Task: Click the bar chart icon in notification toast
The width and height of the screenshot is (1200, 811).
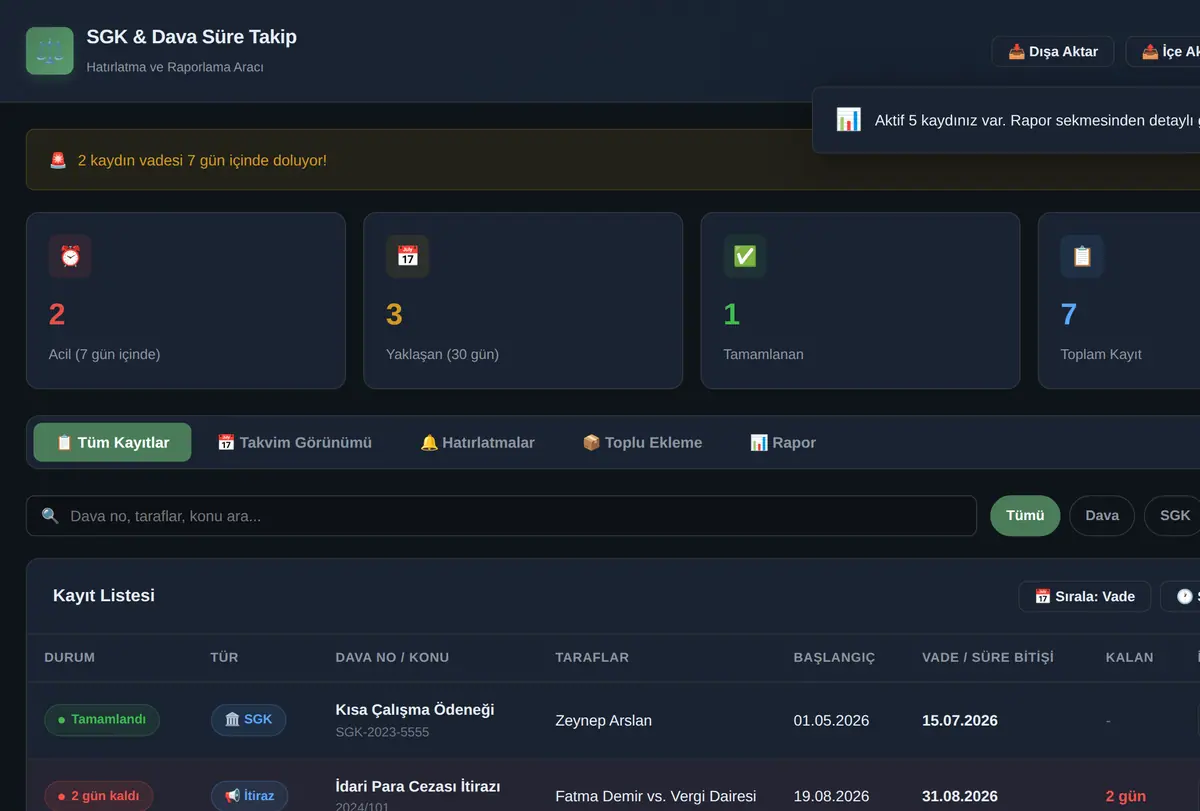Action: (x=848, y=120)
